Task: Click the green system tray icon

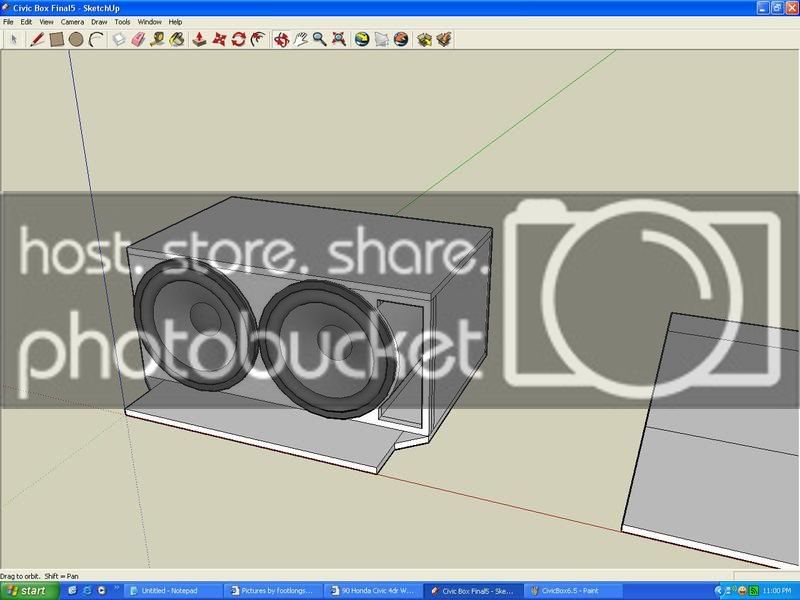Action: coord(754,591)
